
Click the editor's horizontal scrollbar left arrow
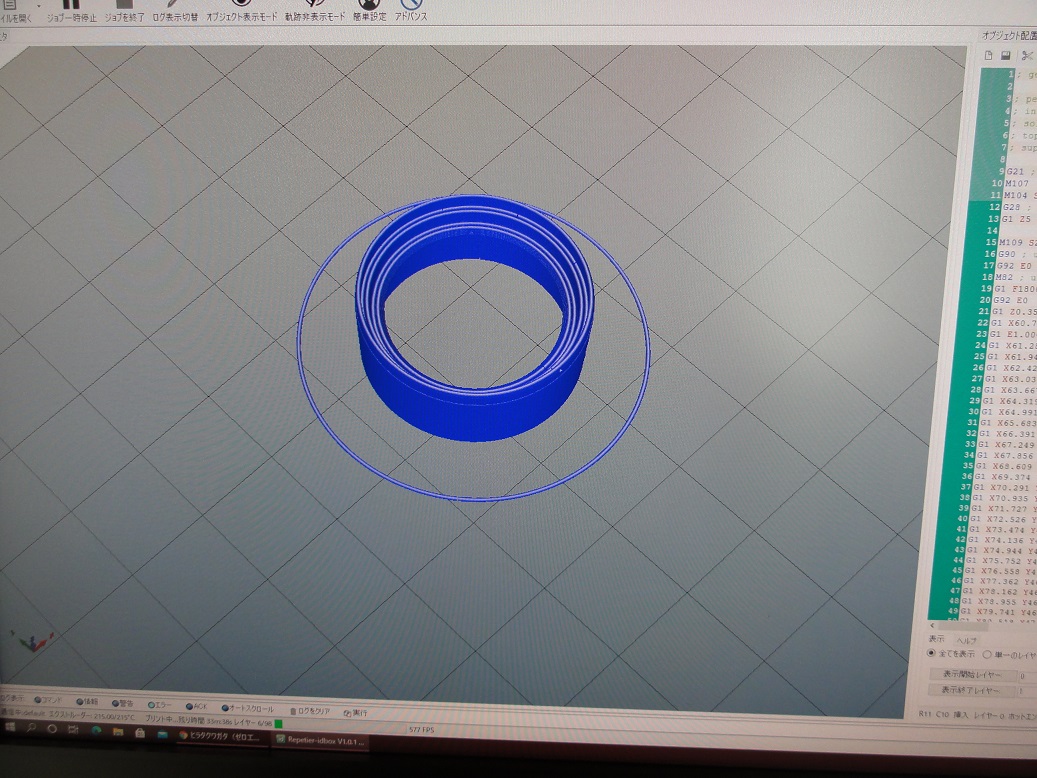pyautogui.click(x=933, y=625)
